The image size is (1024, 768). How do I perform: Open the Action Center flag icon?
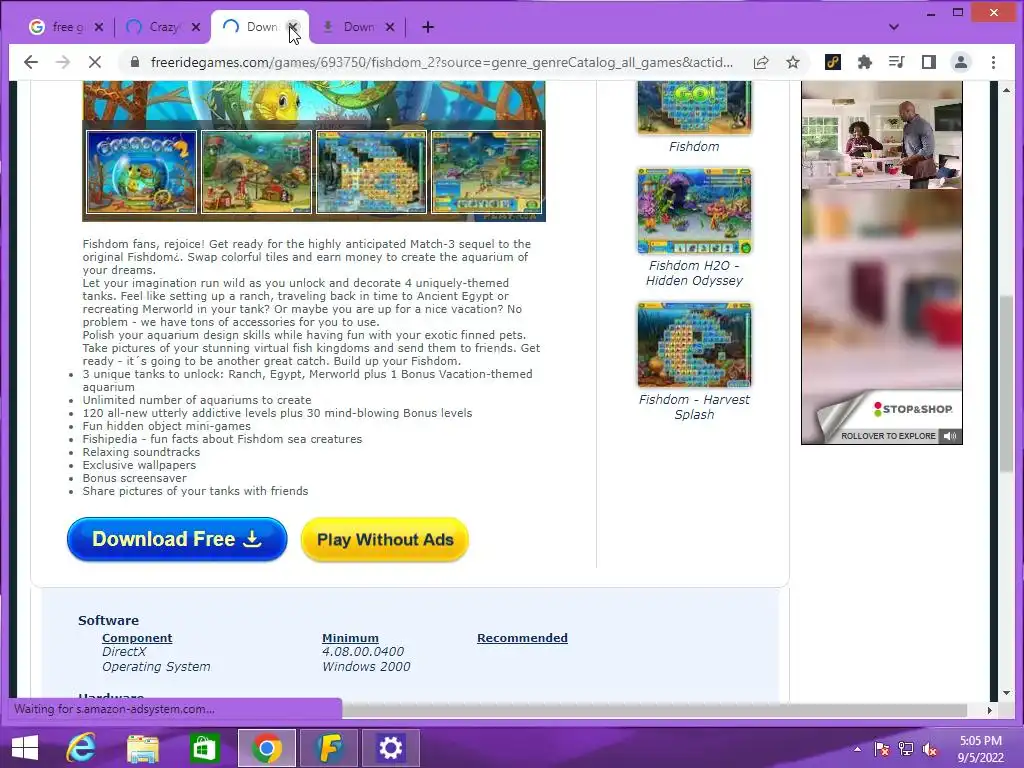click(882, 749)
